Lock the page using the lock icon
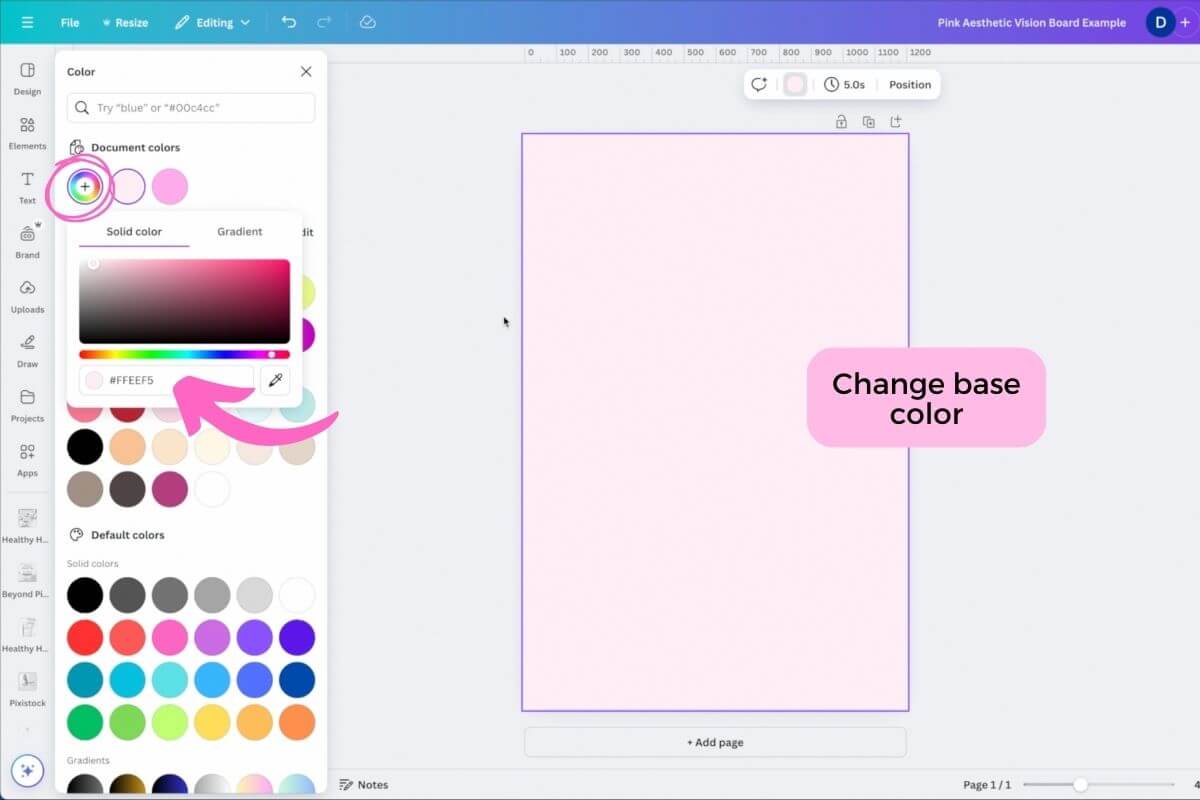 tap(841, 122)
